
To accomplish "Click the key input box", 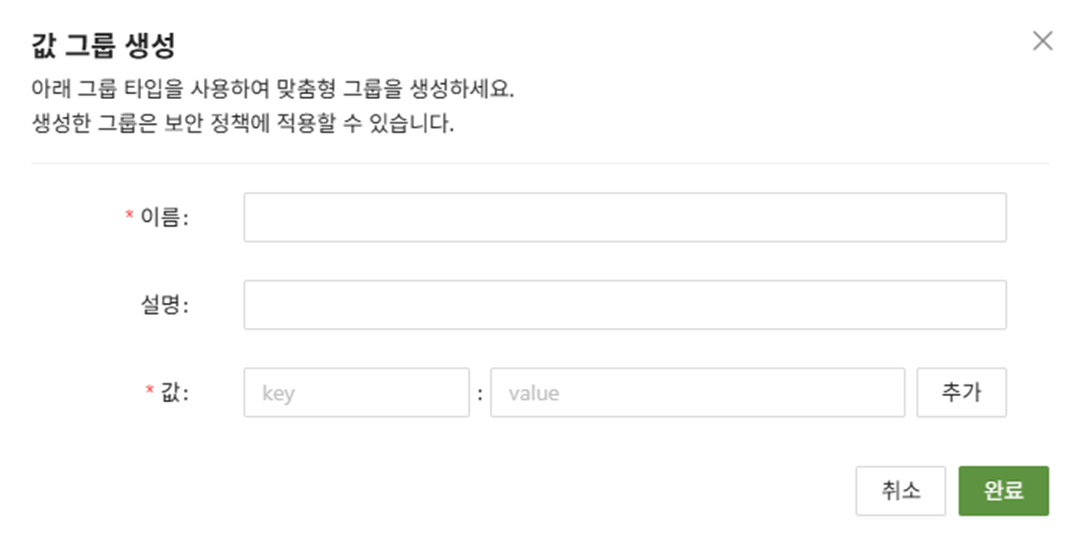I will click(356, 393).
